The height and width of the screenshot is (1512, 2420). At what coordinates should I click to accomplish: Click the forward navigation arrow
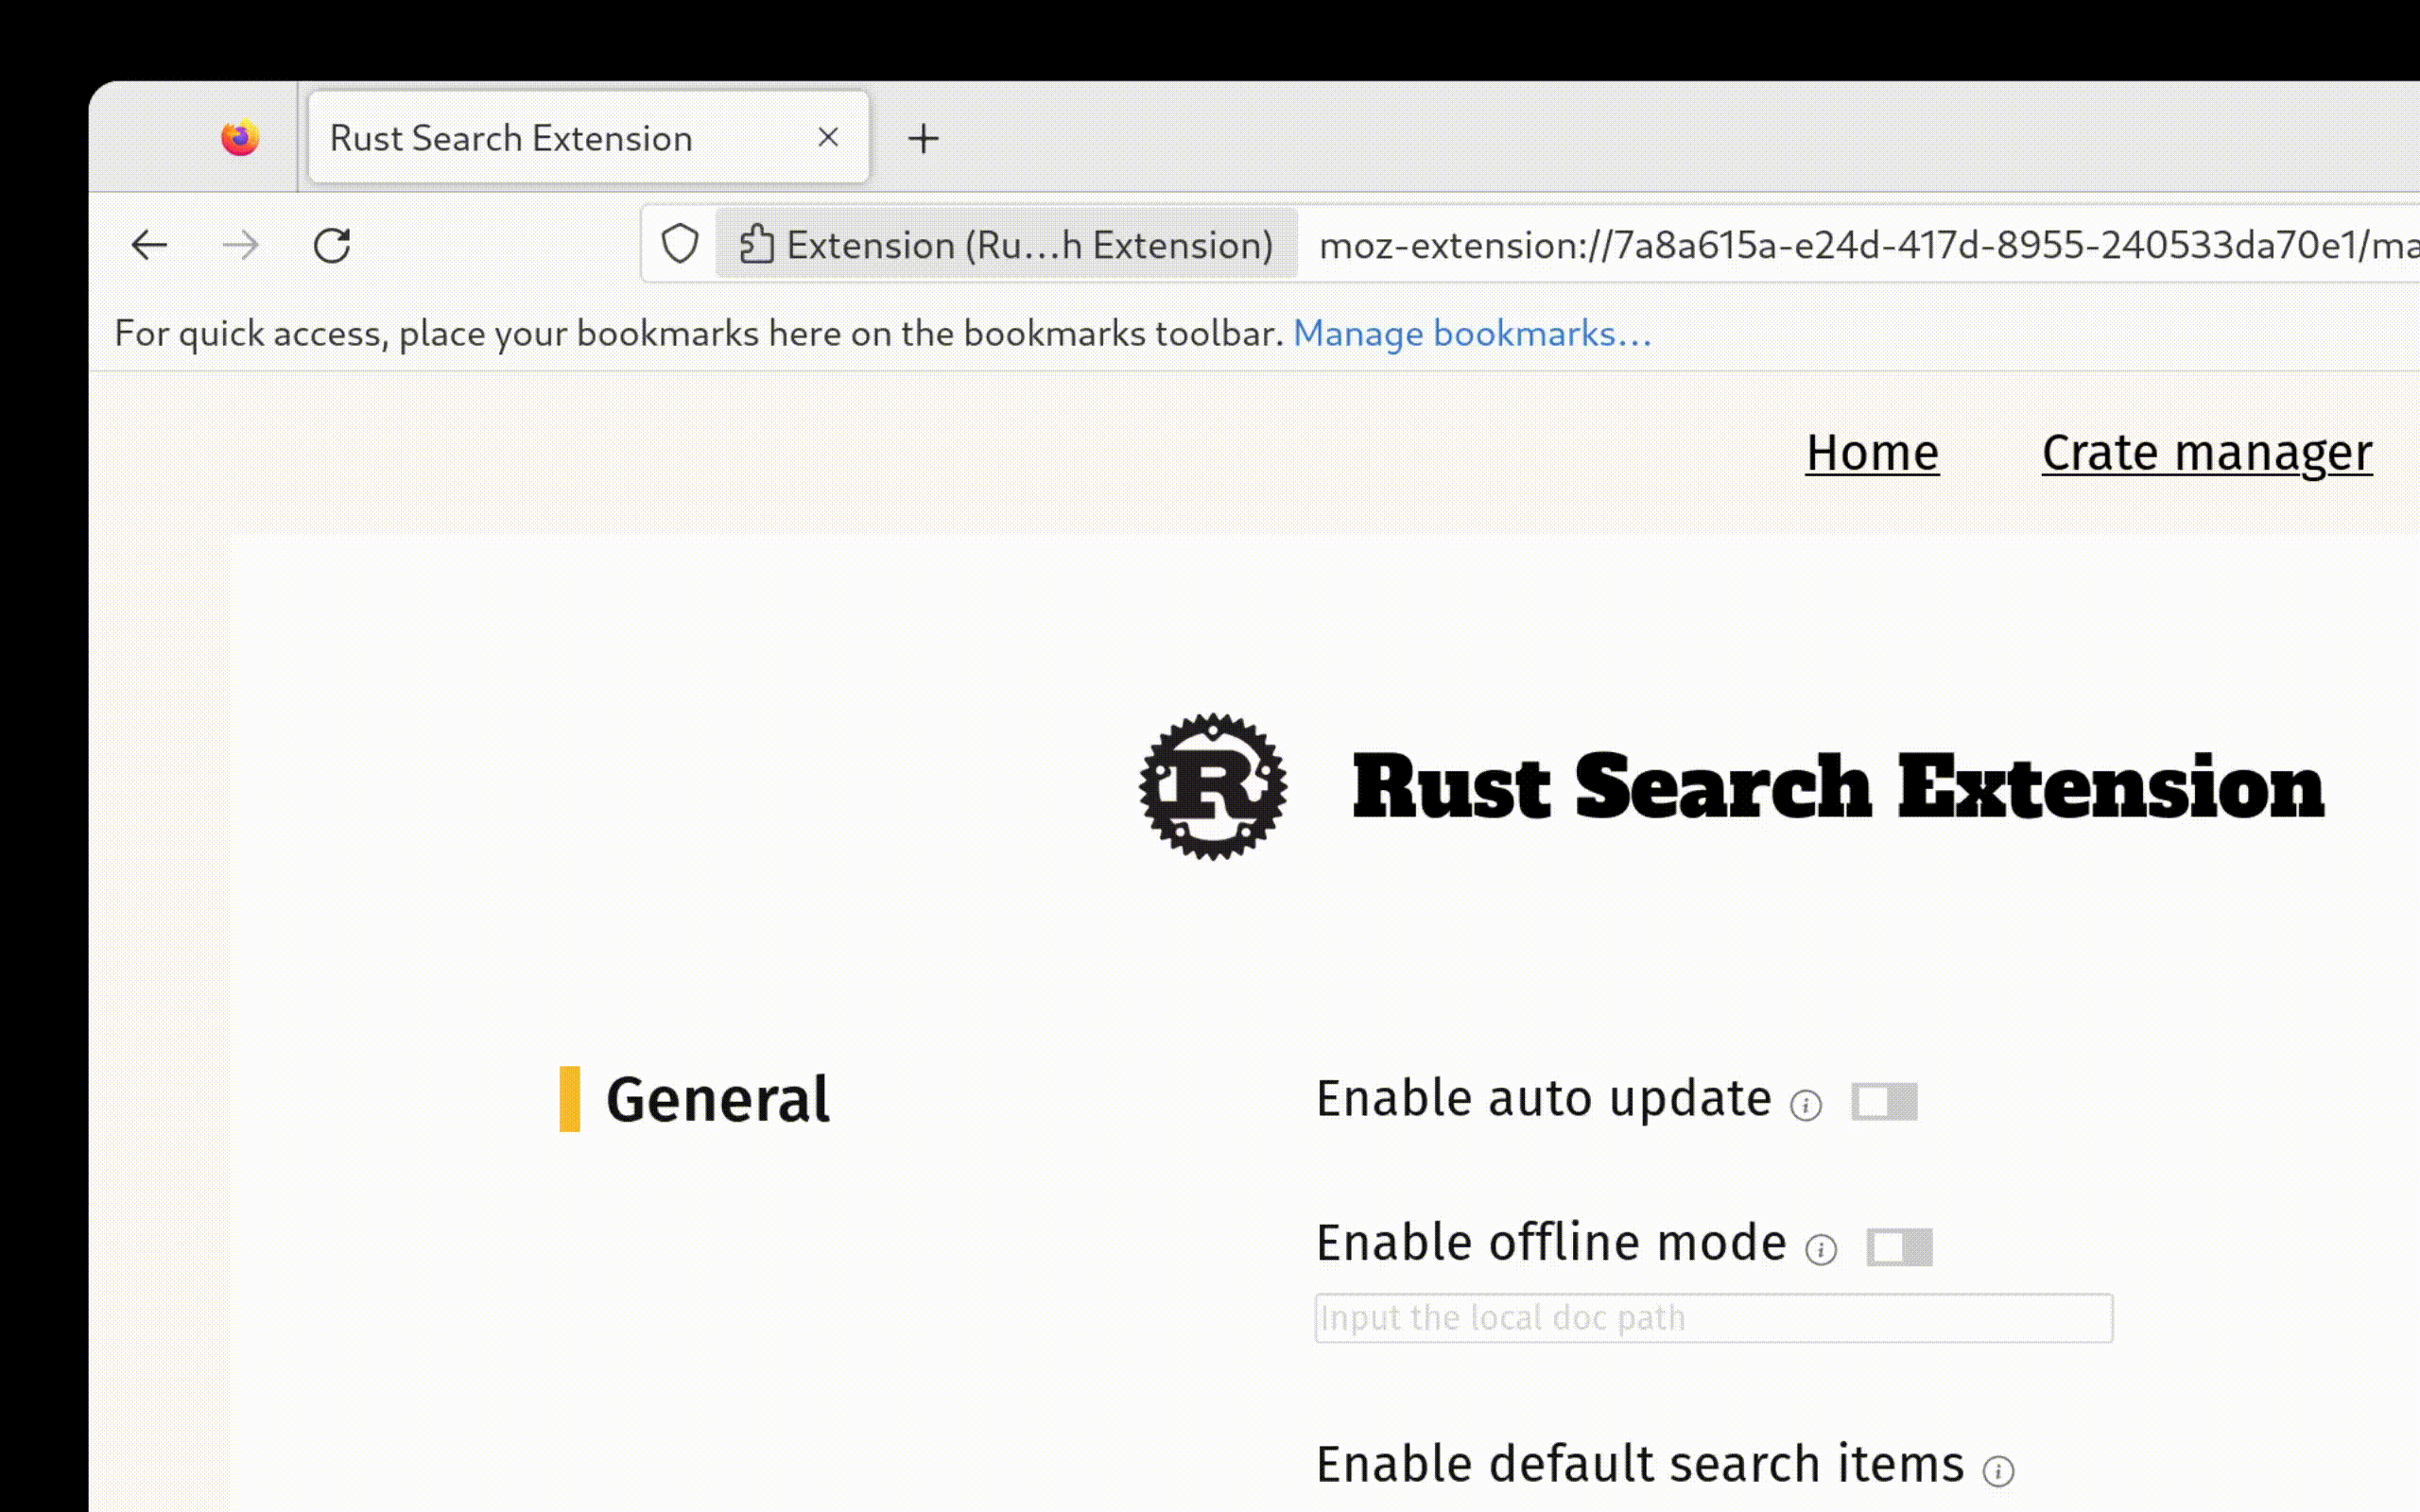[240, 245]
